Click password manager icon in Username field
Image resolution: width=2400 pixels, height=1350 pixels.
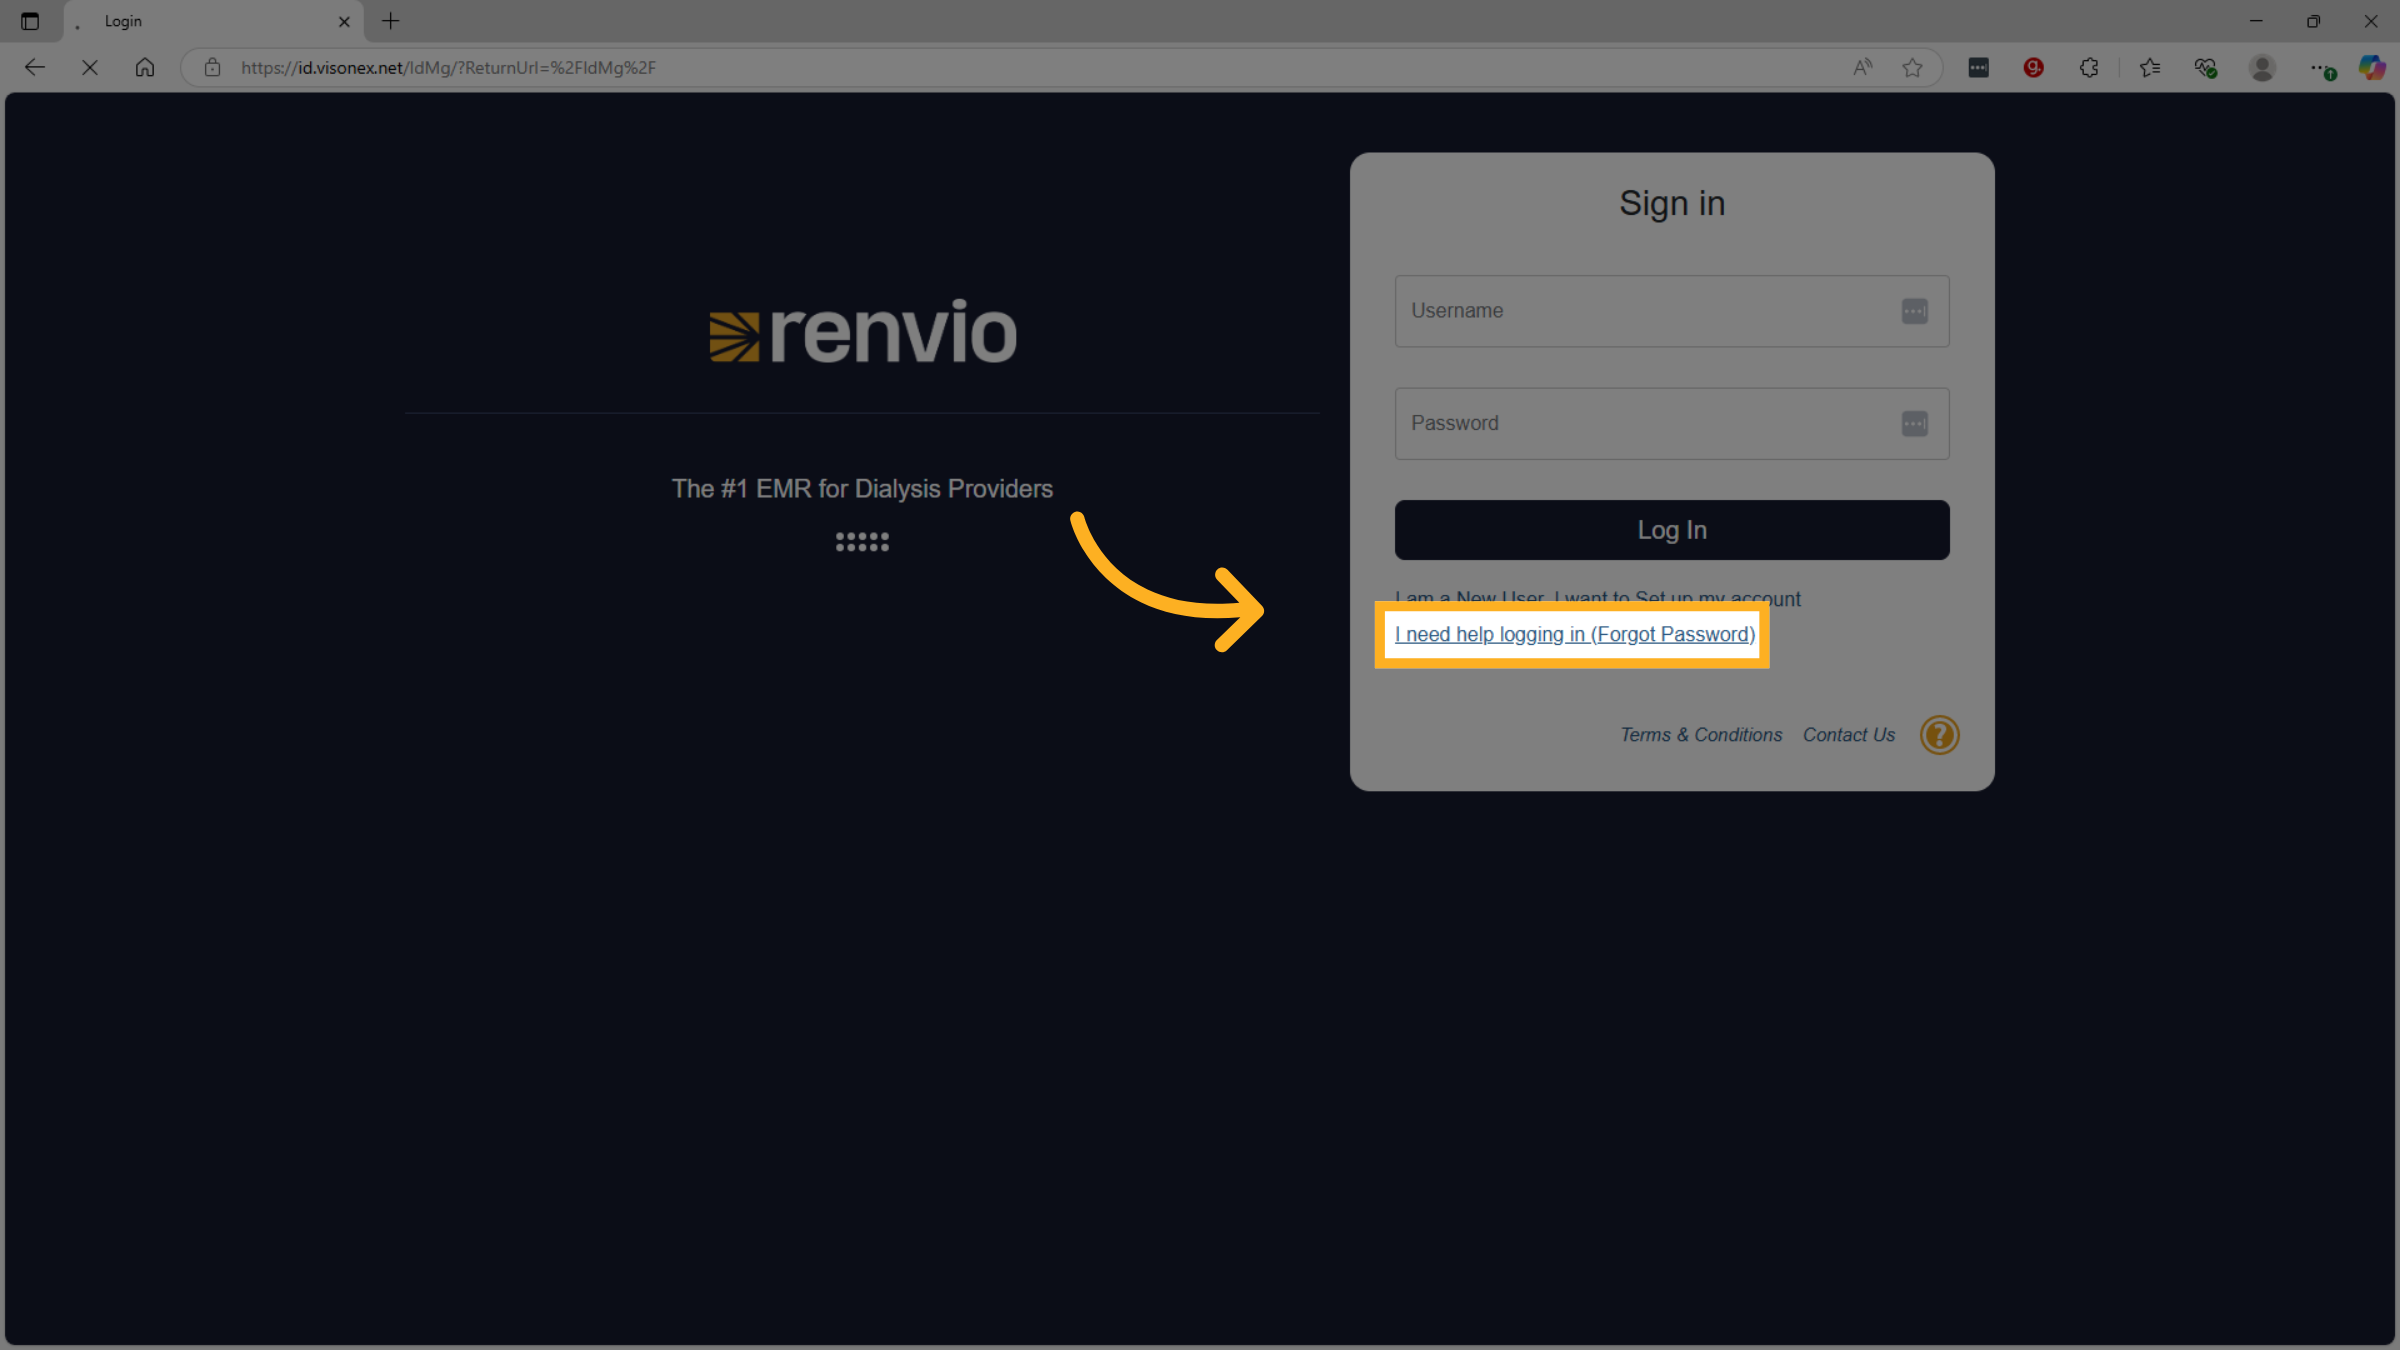1914,311
